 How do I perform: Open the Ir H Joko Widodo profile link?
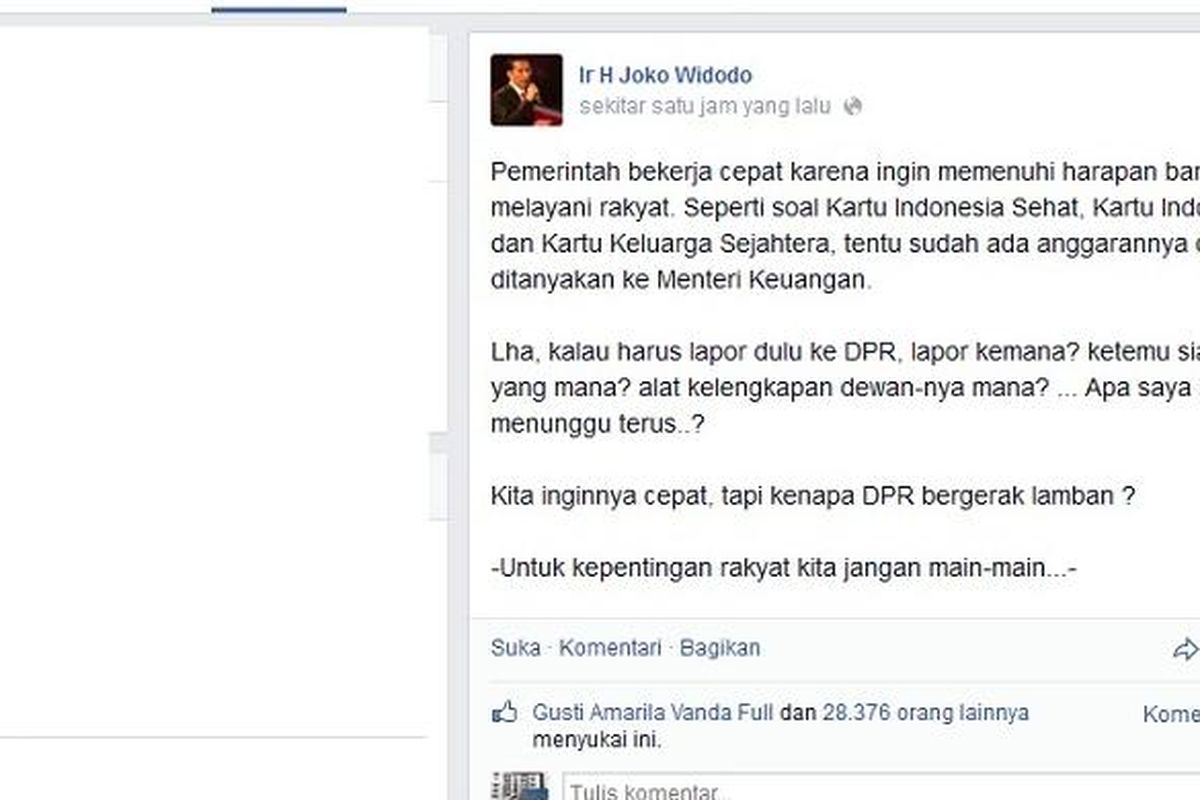666,75
